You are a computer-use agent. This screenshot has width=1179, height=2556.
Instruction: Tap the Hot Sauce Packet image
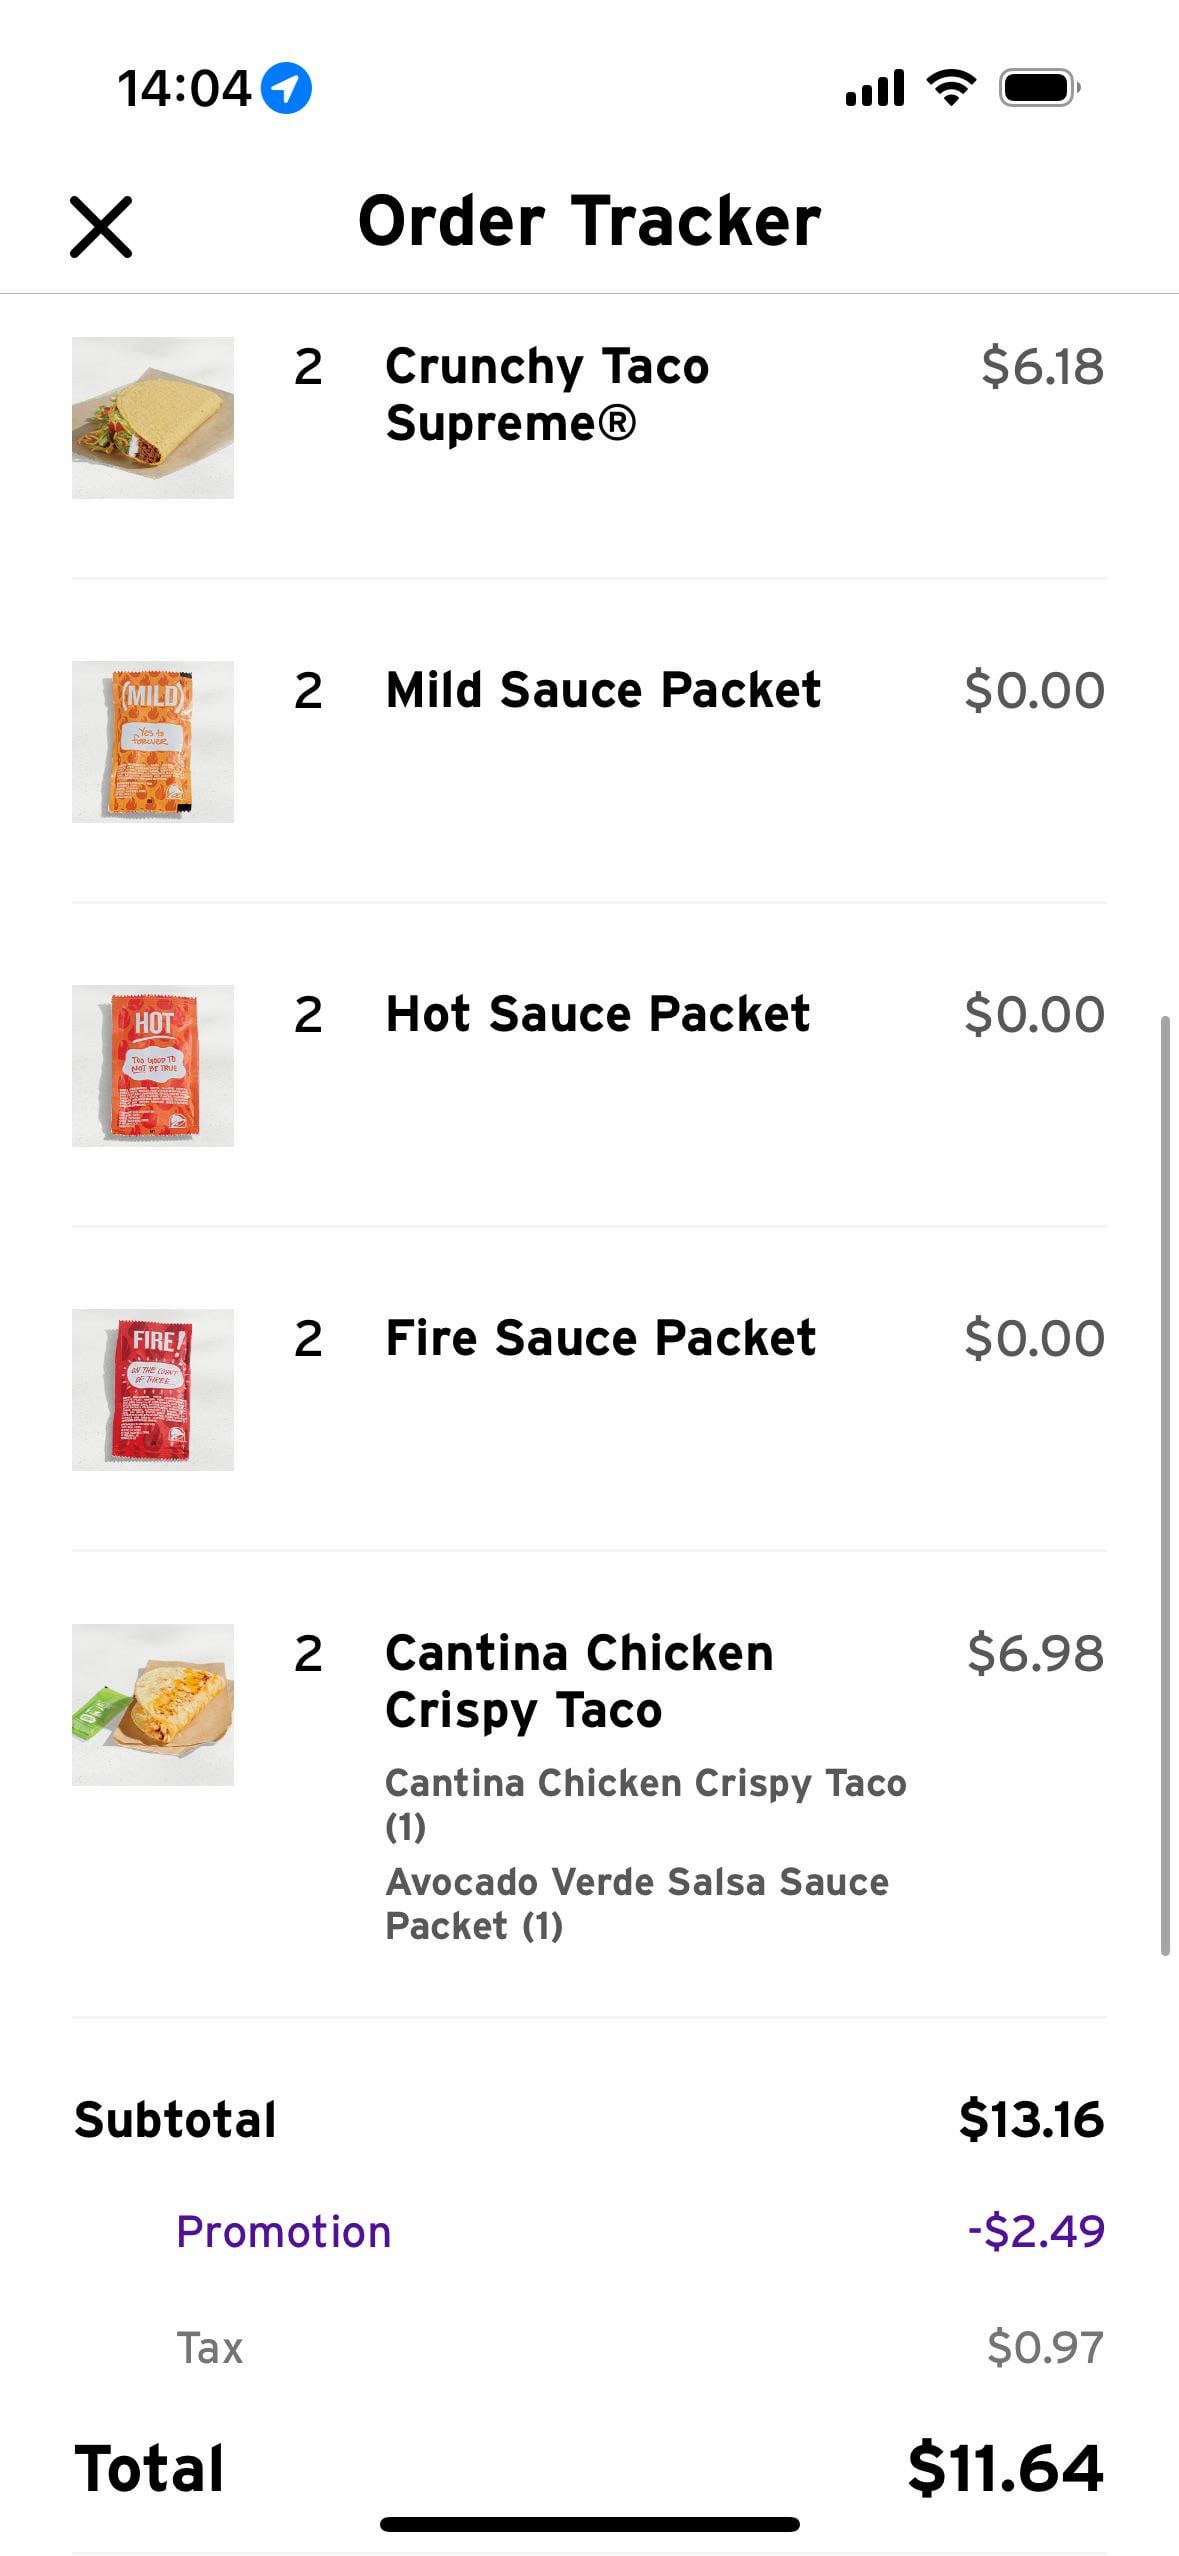point(153,1066)
